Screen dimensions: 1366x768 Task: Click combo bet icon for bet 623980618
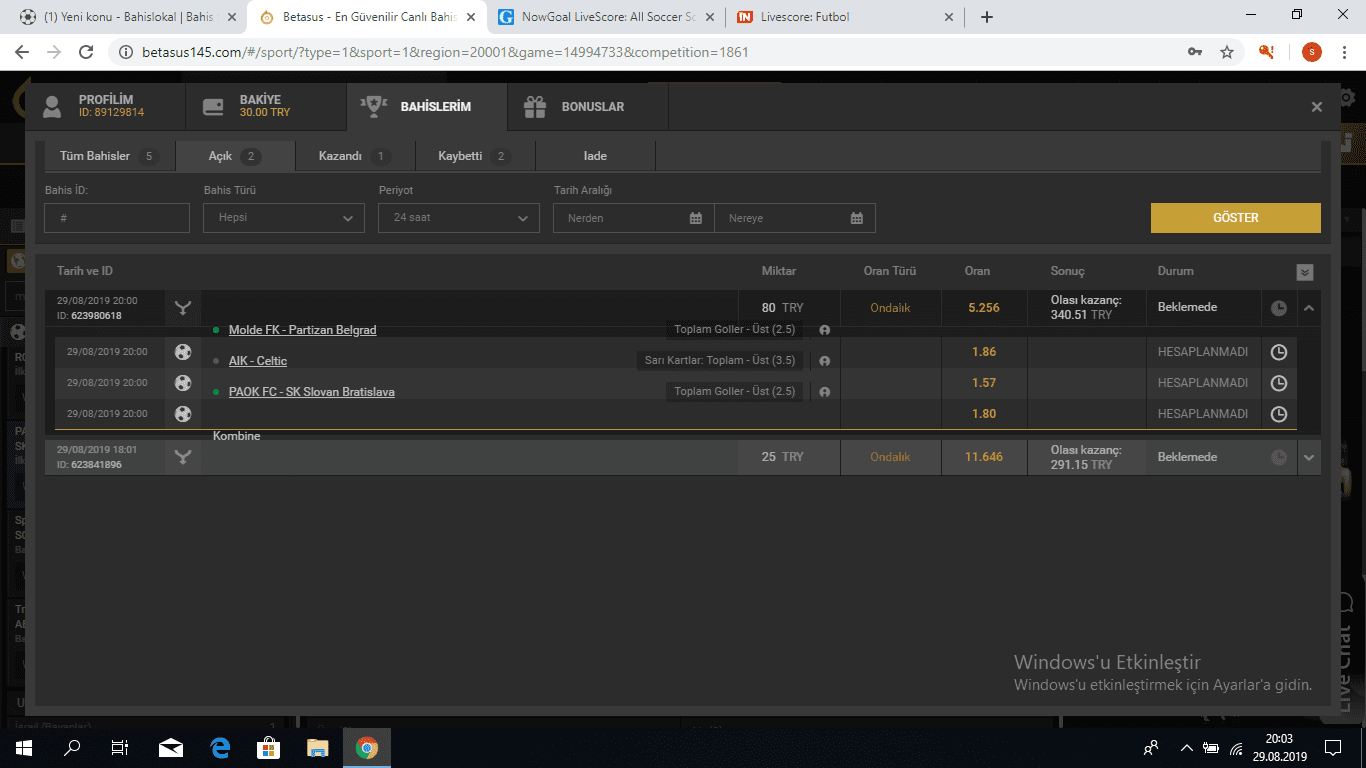tap(182, 308)
